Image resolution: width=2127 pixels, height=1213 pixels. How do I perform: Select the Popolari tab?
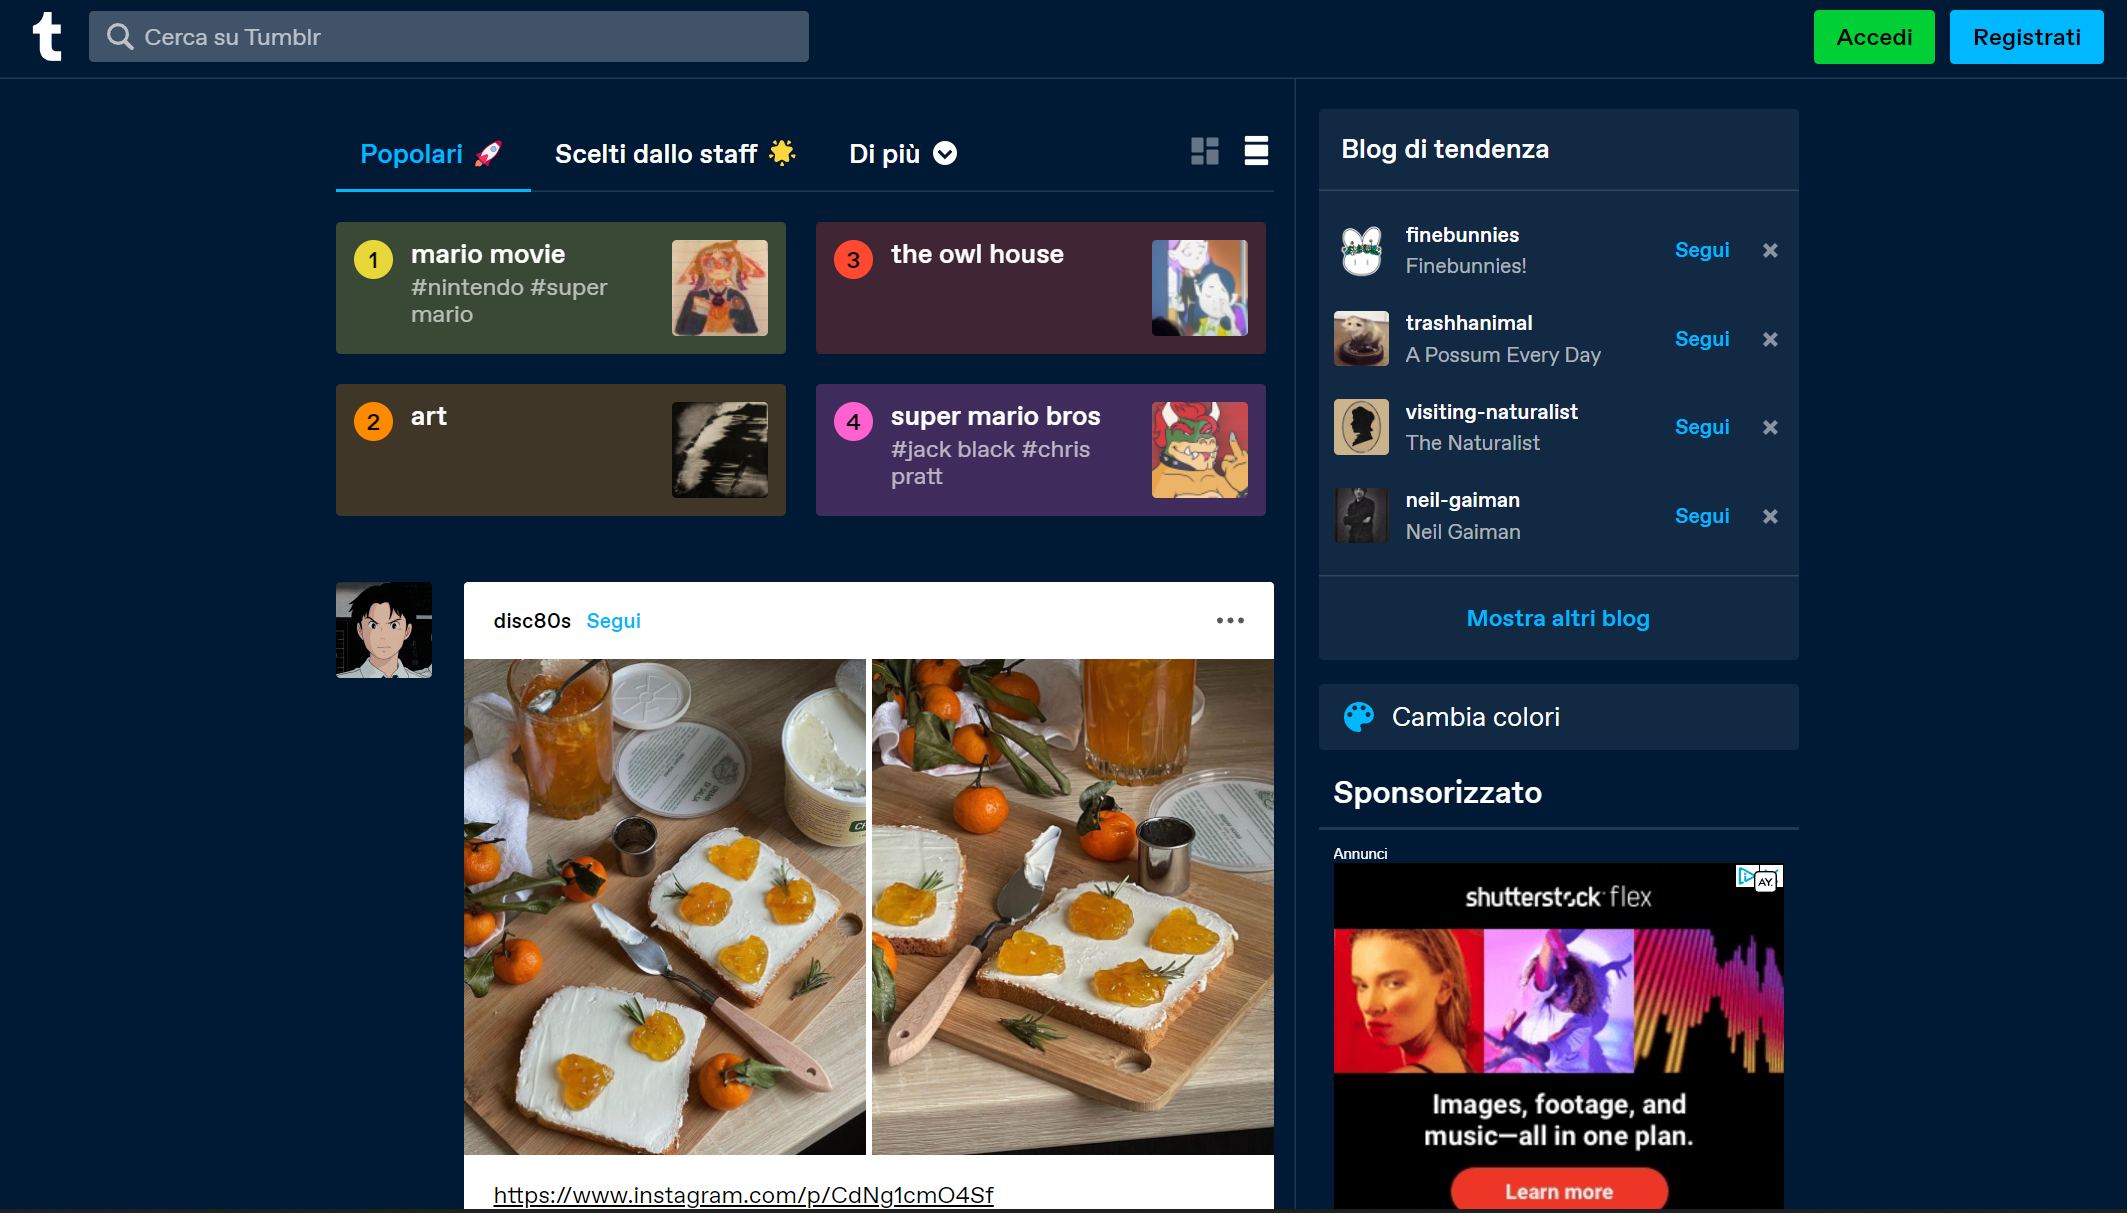pyautogui.click(x=412, y=153)
